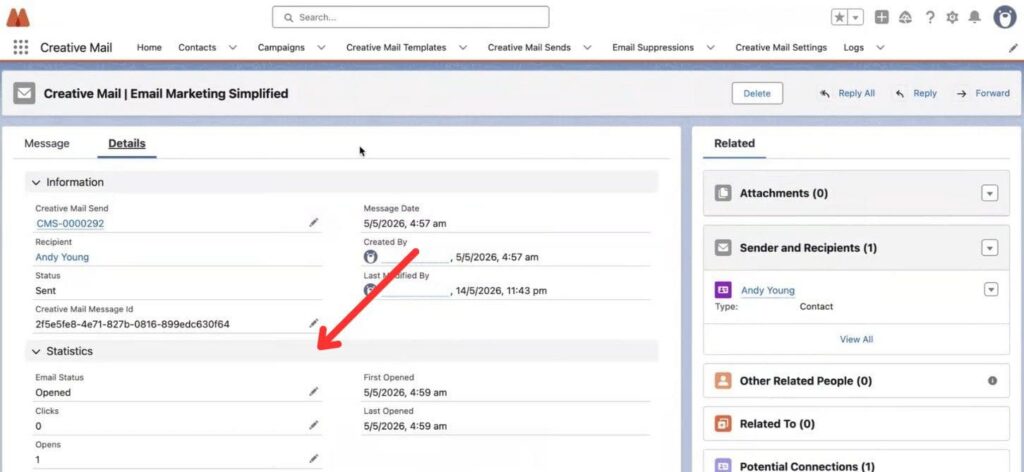
Task: Open the notifications bell icon
Action: [974, 17]
